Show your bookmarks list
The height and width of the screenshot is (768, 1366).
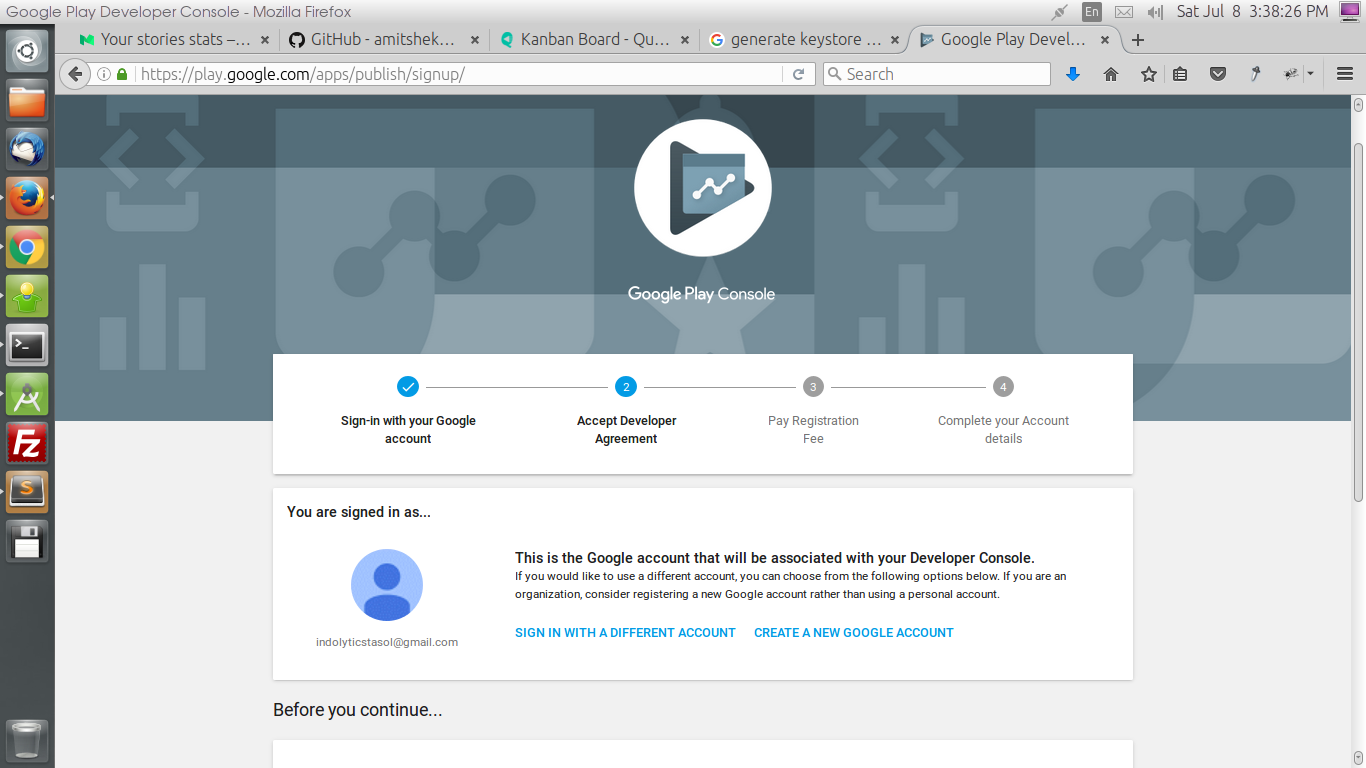click(x=1180, y=74)
